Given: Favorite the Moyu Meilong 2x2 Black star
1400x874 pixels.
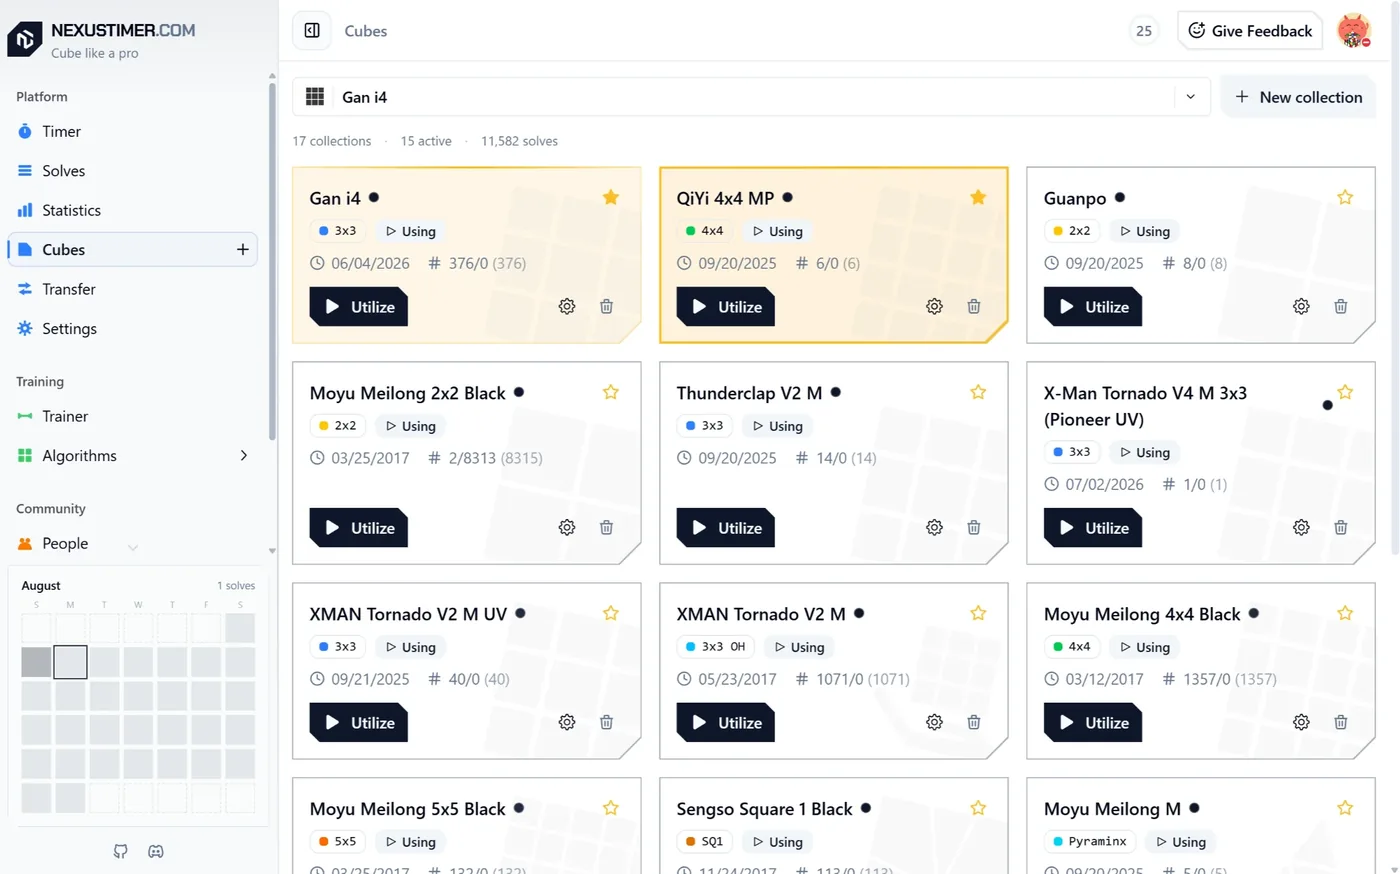Looking at the screenshot, I should [x=611, y=393].
